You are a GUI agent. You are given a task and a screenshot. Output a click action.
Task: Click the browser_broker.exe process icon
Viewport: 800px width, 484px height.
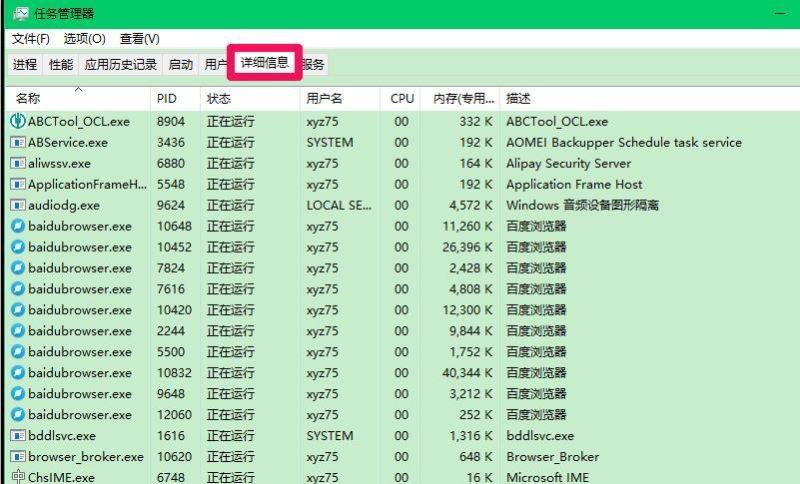(x=18, y=456)
